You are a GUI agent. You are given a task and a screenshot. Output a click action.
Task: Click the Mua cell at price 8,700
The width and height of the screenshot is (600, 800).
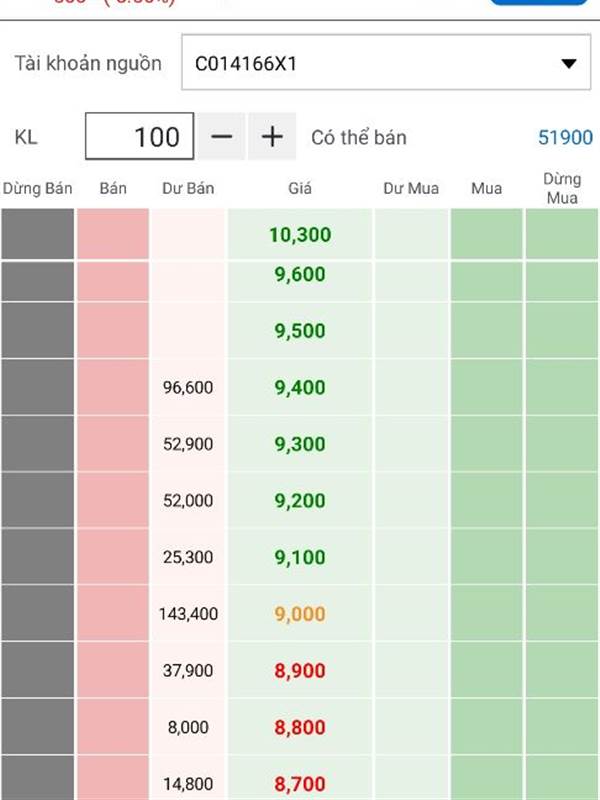coord(486,778)
